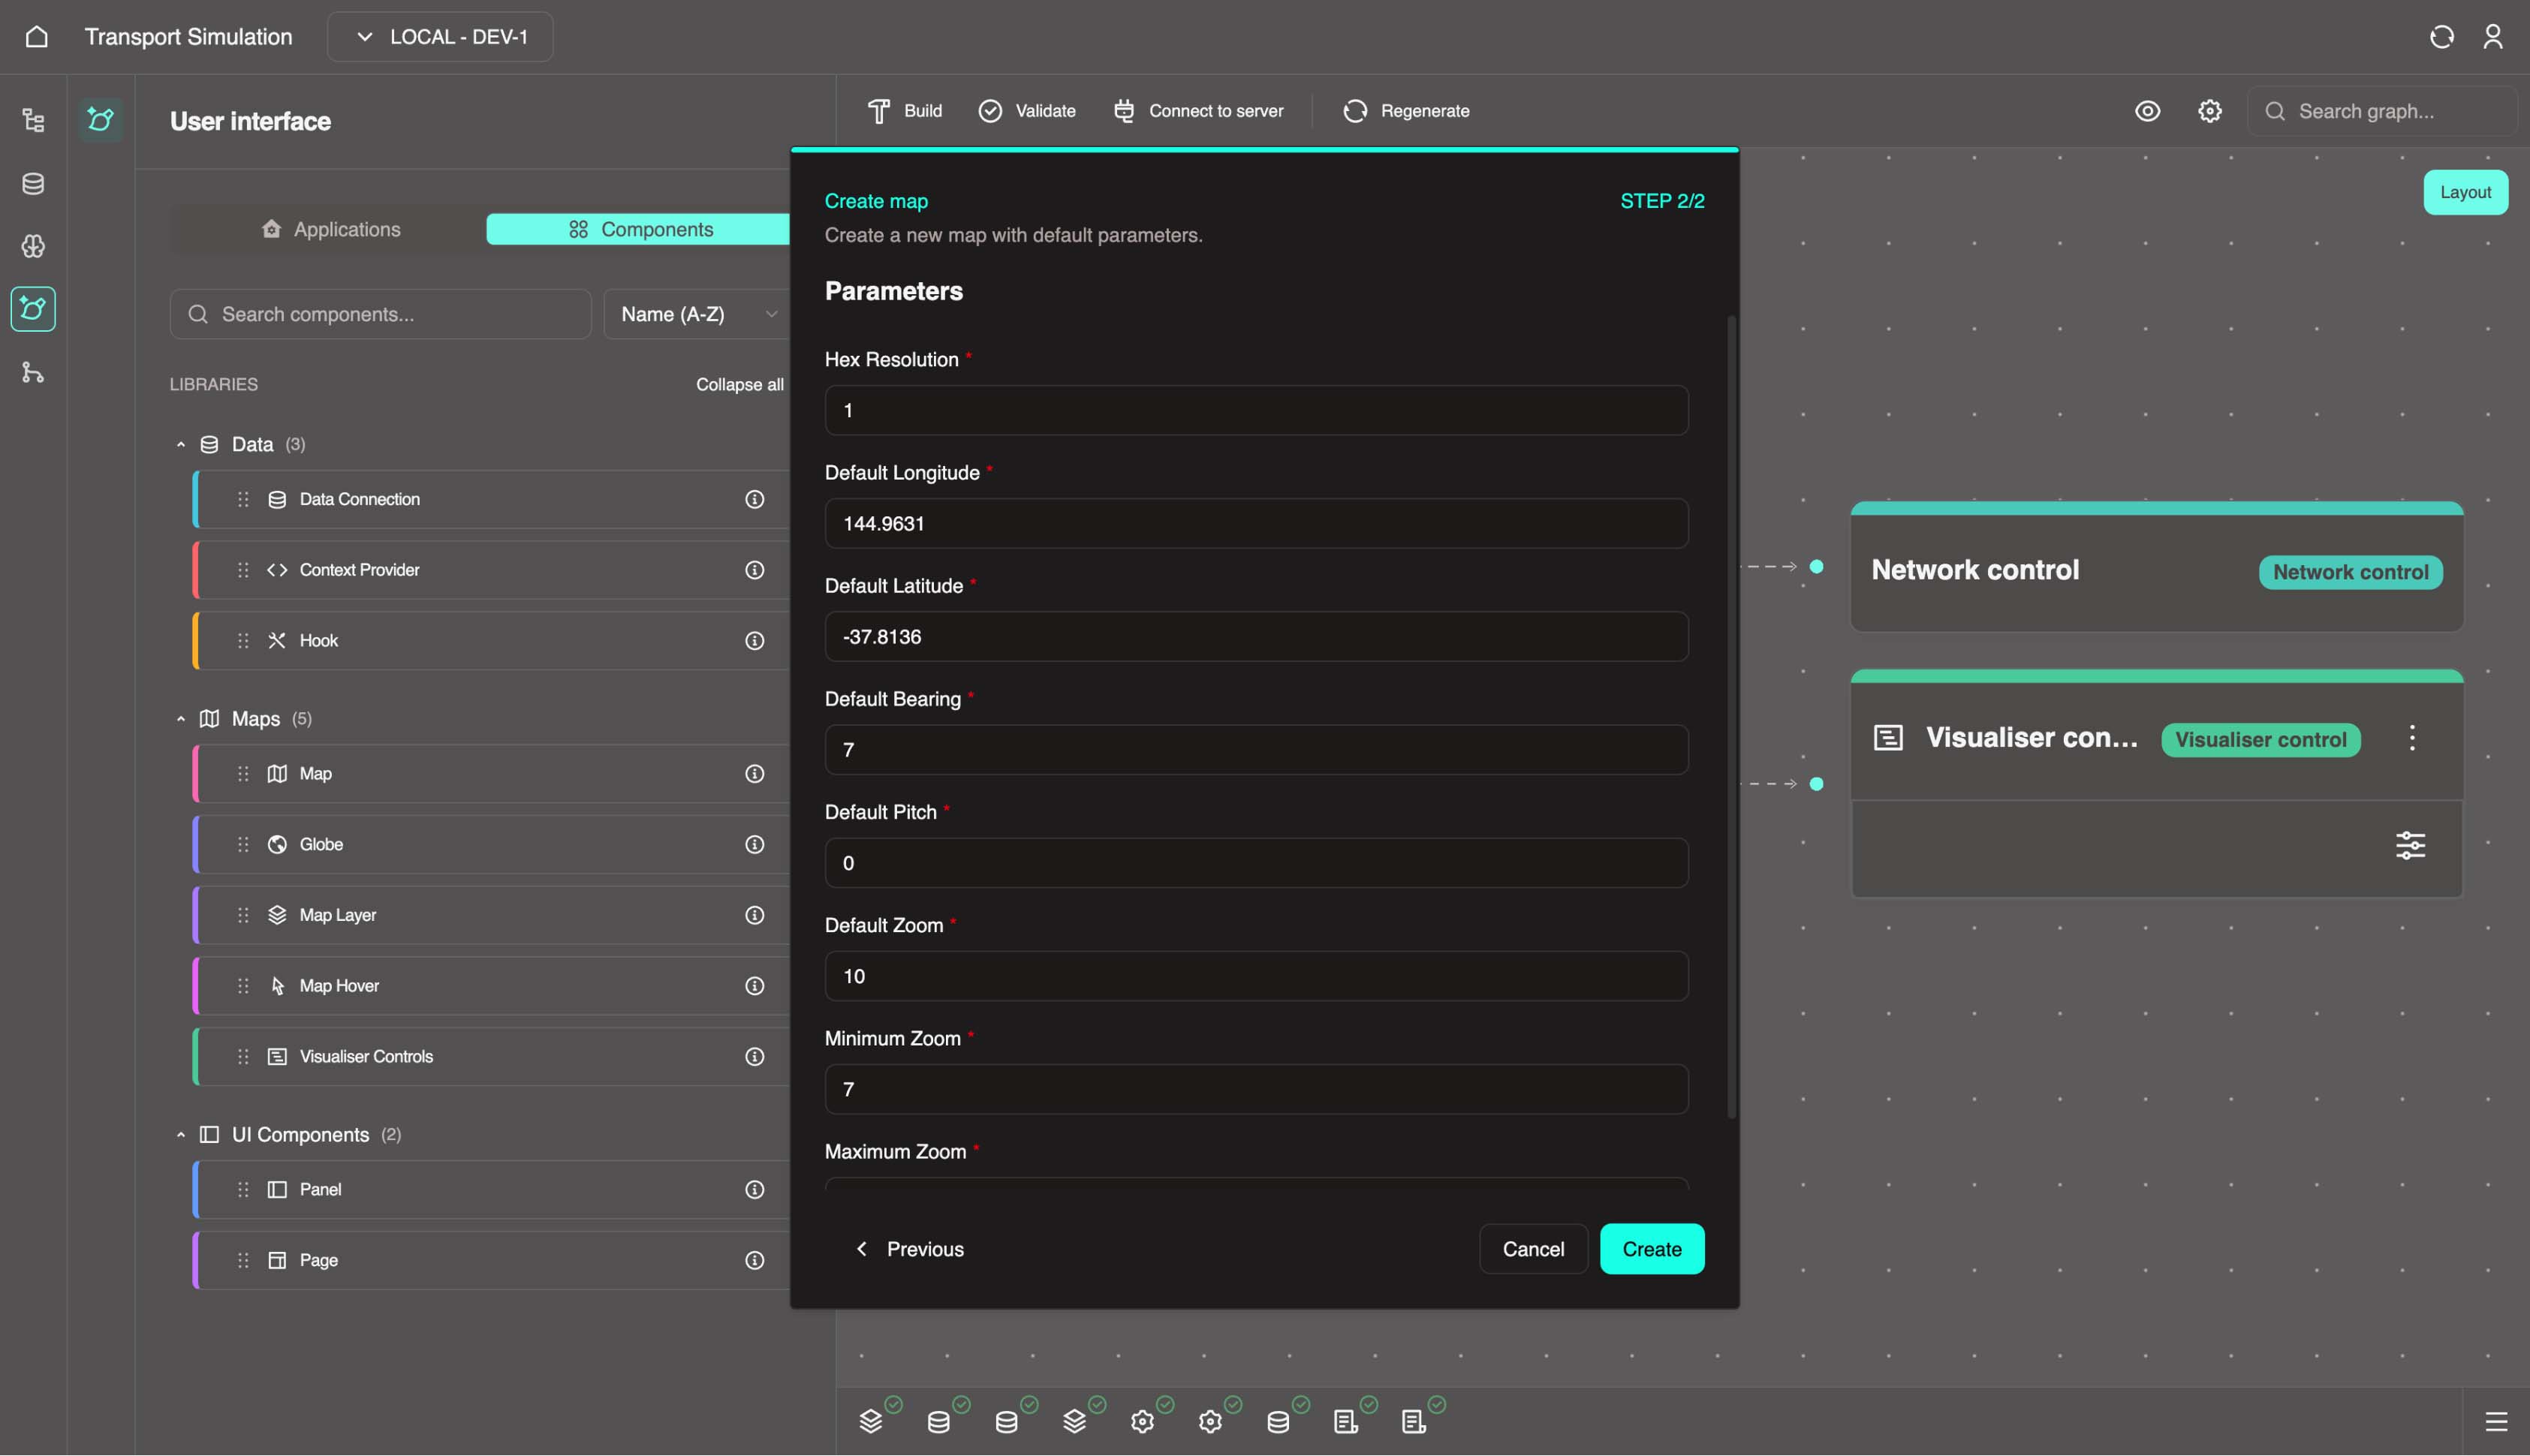Select the Data Connection component
2530x1456 pixels.
[490, 499]
